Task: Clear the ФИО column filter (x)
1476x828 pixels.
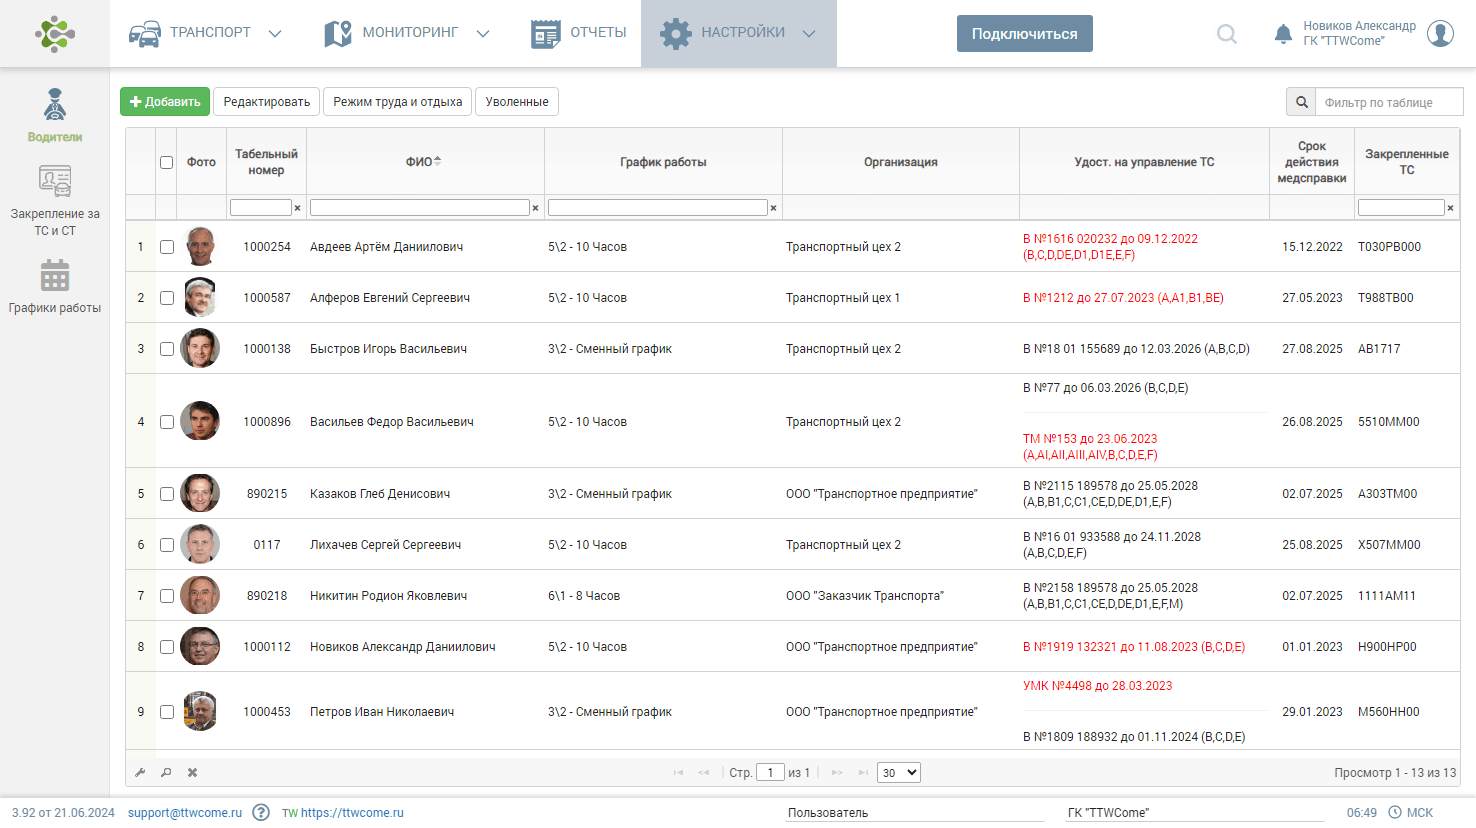Action: [x=535, y=208]
